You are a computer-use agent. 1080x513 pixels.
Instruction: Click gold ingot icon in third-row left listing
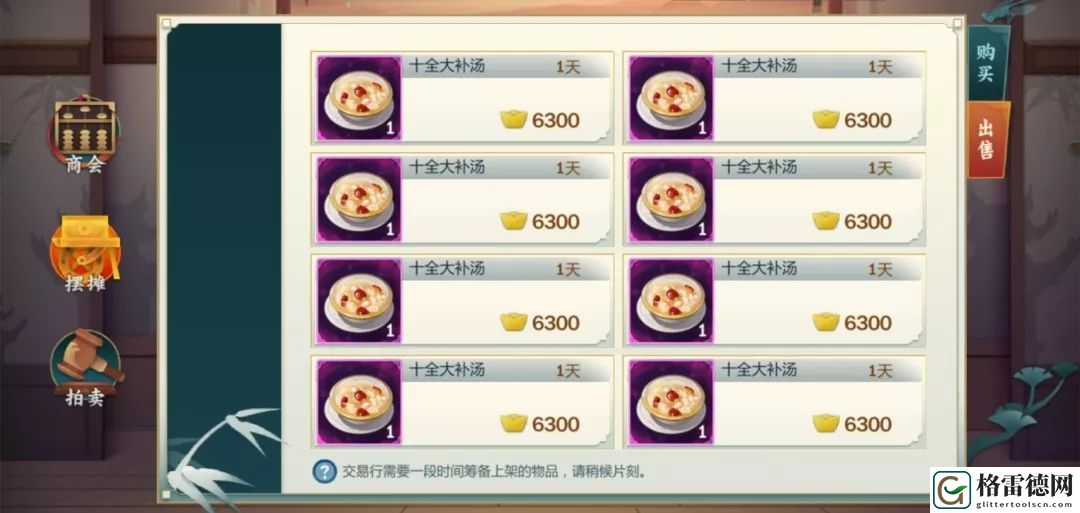[x=514, y=322]
